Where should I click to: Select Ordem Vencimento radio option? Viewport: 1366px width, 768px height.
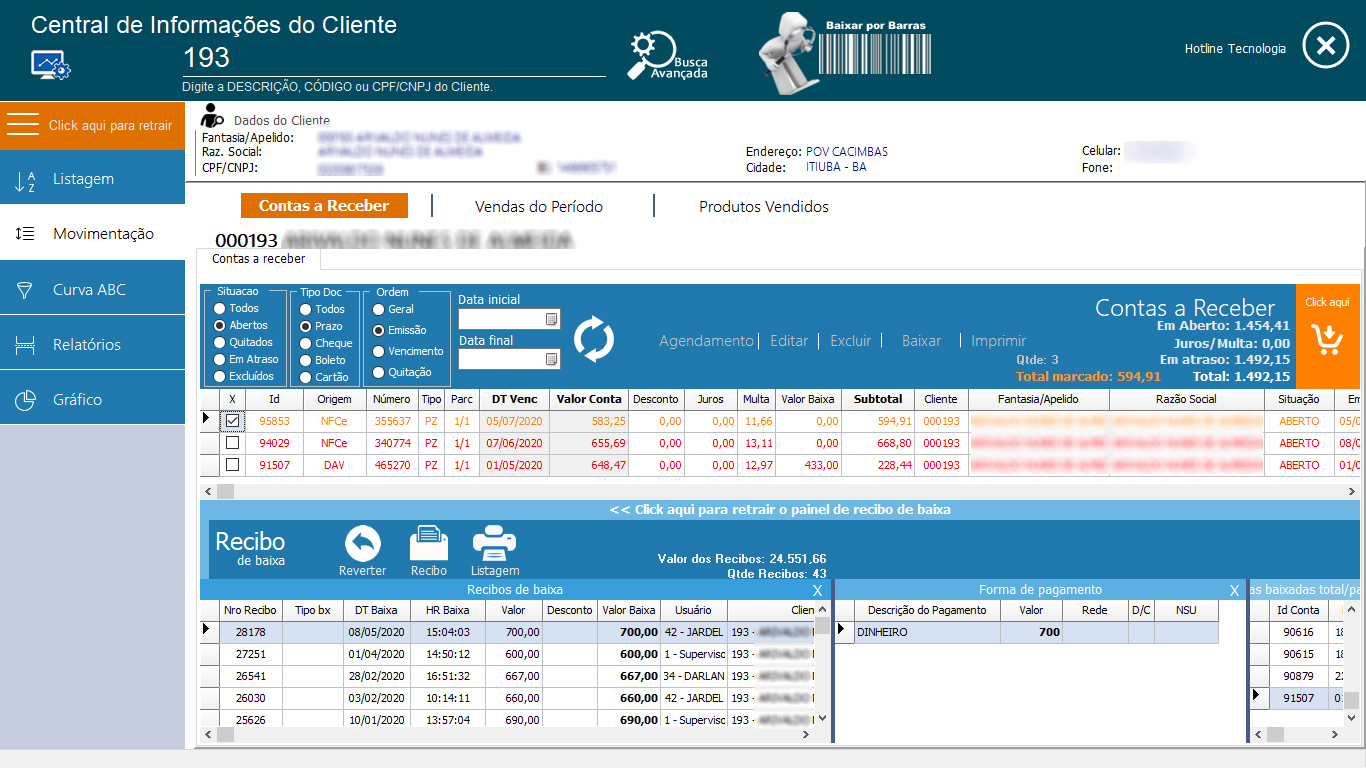click(379, 351)
